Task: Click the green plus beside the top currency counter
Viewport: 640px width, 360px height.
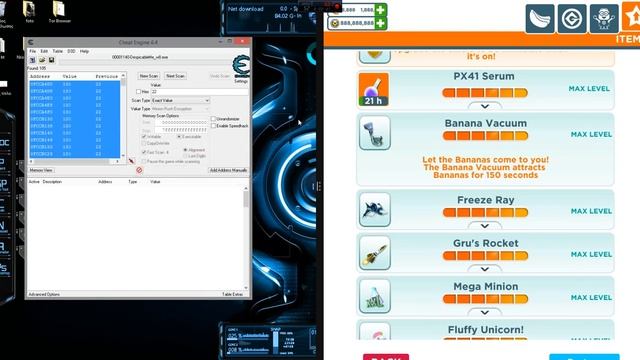Action: click(x=380, y=10)
